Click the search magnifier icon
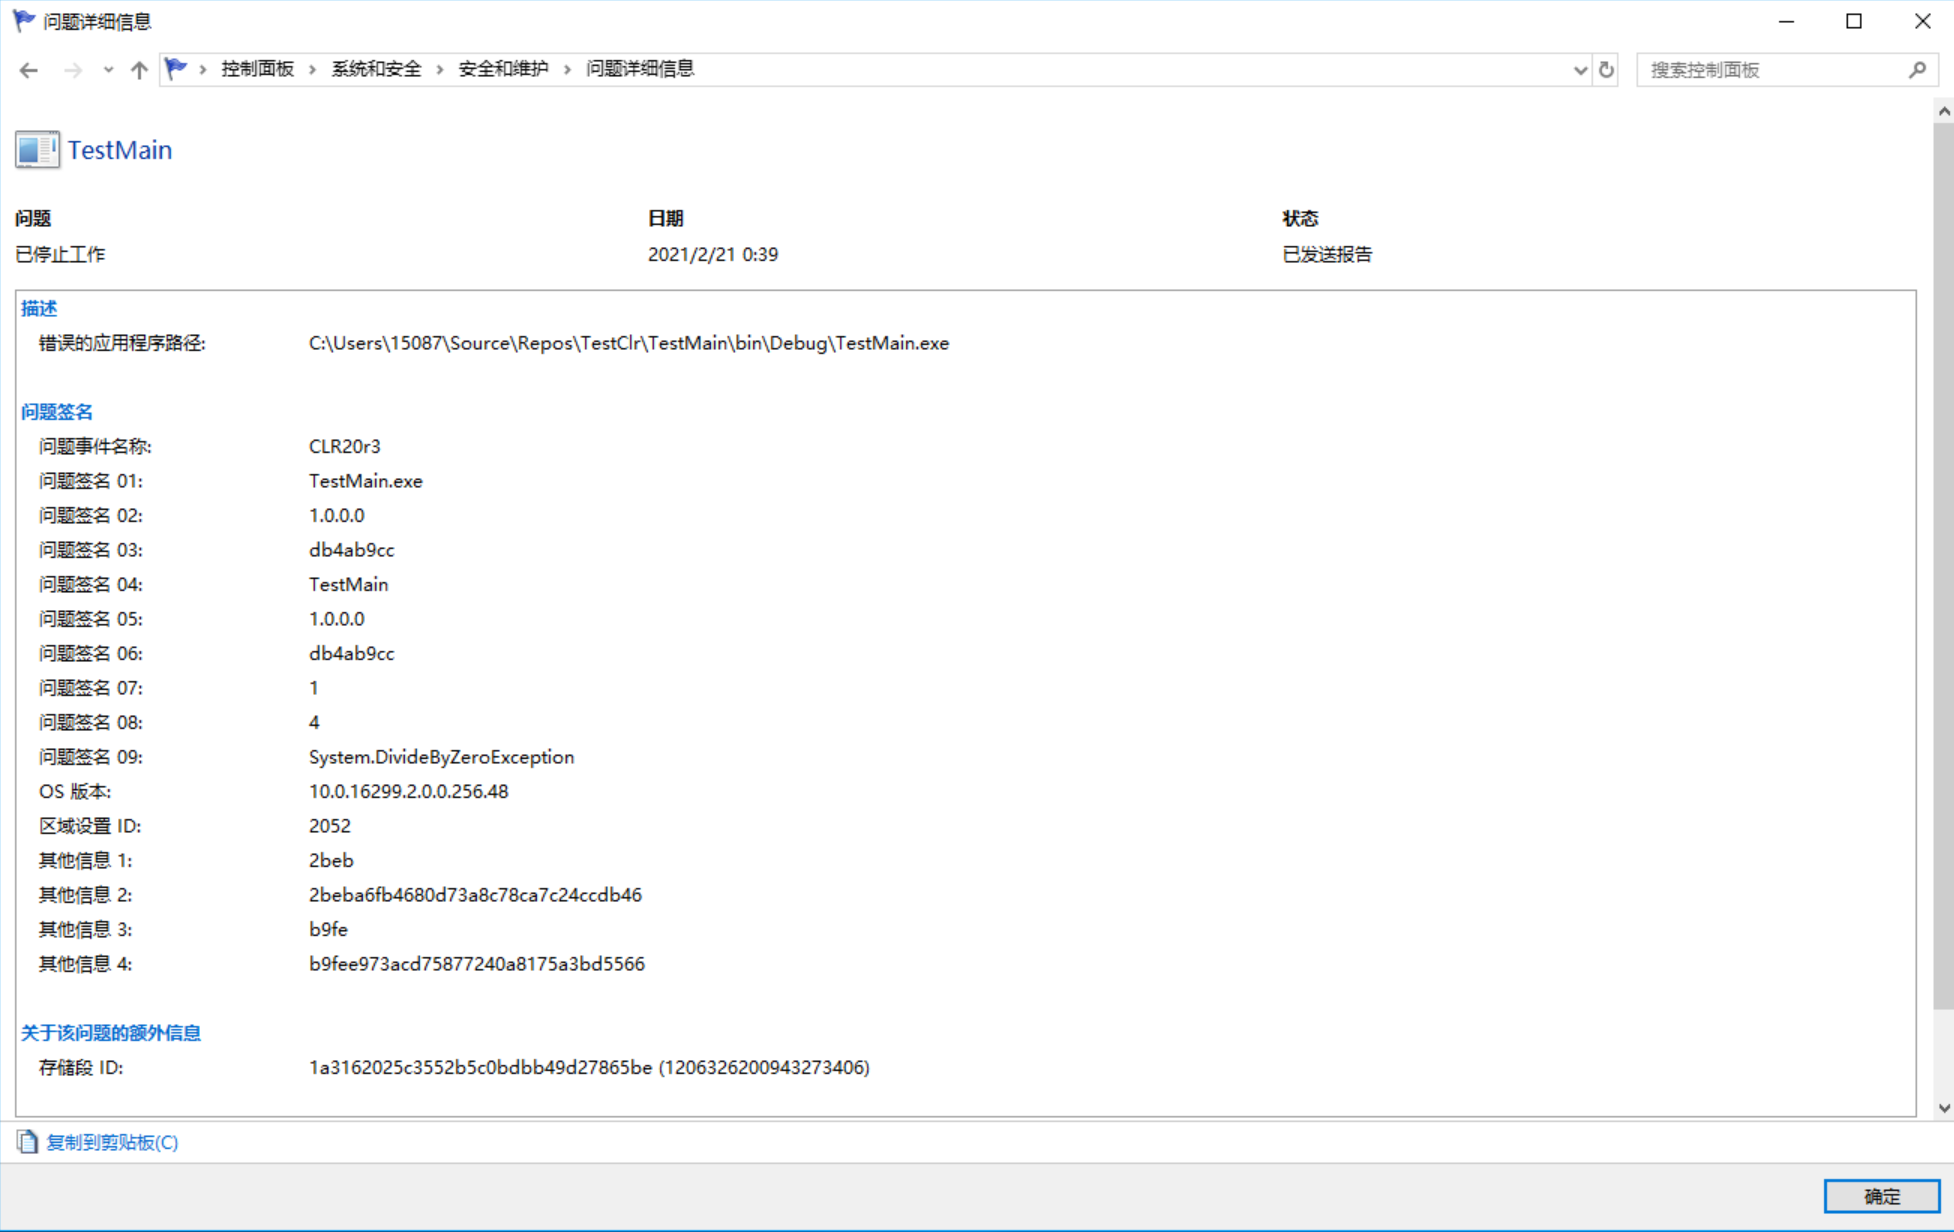Viewport: 1954px width, 1232px height. pos(1917,70)
